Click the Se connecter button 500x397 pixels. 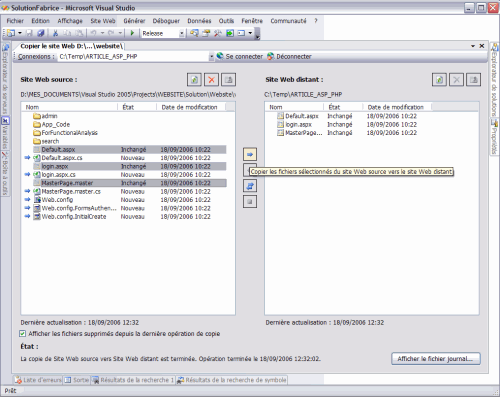point(240,57)
